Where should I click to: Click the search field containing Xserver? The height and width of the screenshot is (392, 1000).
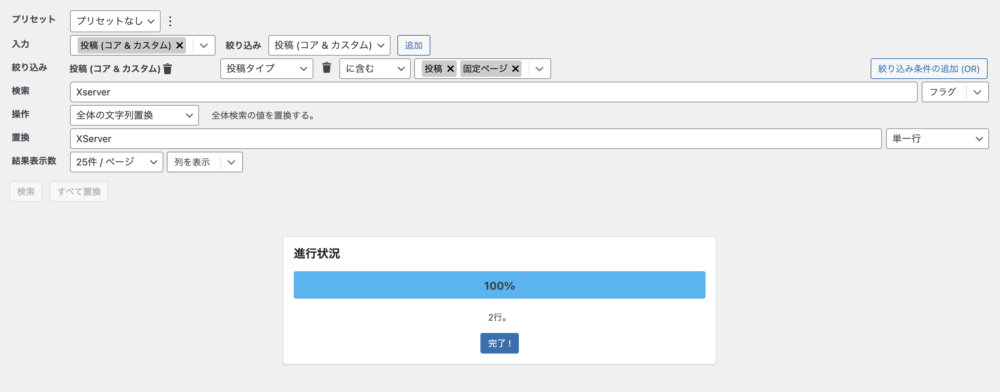[494, 92]
